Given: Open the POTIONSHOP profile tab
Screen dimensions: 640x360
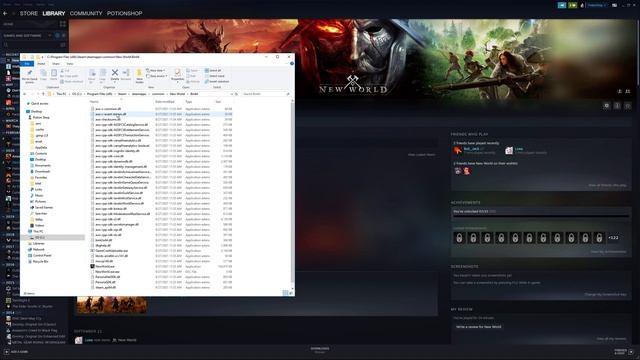Looking at the screenshot, I should click(124, 13).
